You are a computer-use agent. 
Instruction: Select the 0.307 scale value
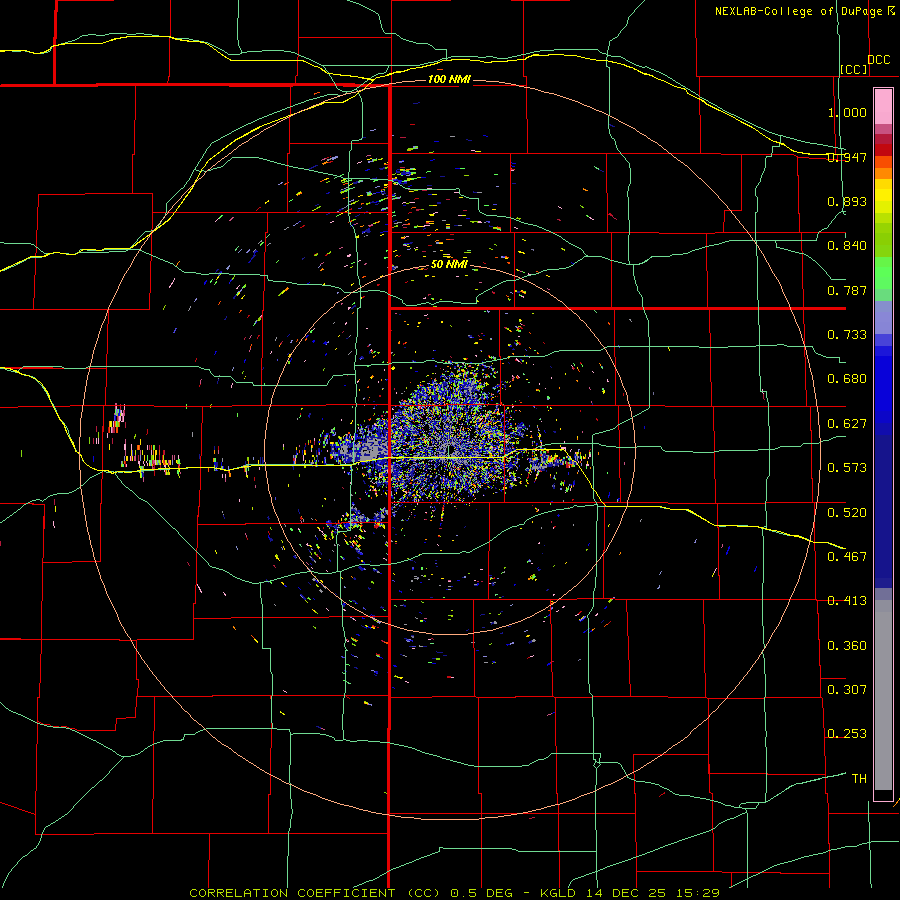tap(847, 690)
